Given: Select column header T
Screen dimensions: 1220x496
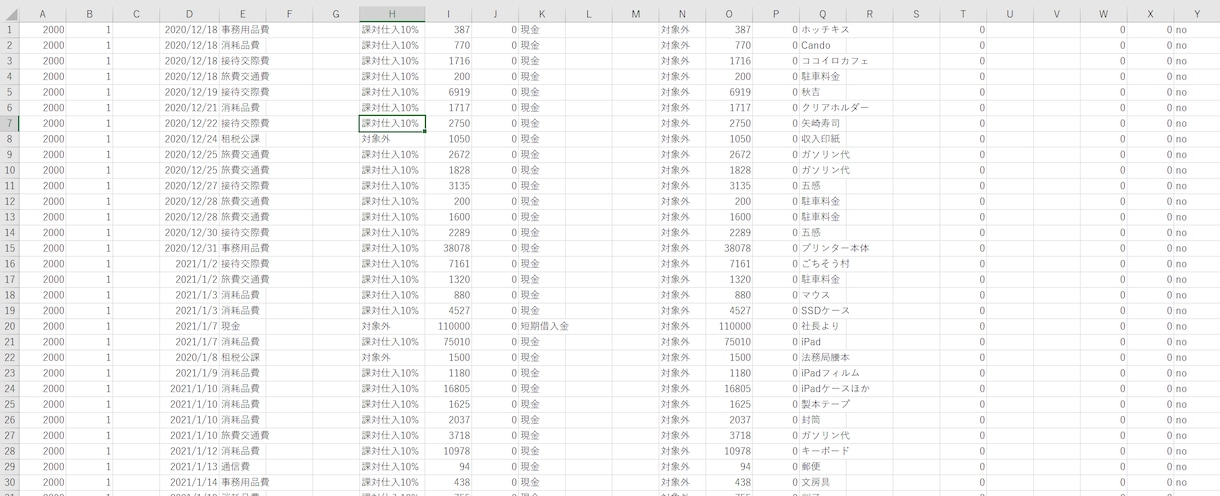Looking at the screenshot, I should click(x=963, y=14).
